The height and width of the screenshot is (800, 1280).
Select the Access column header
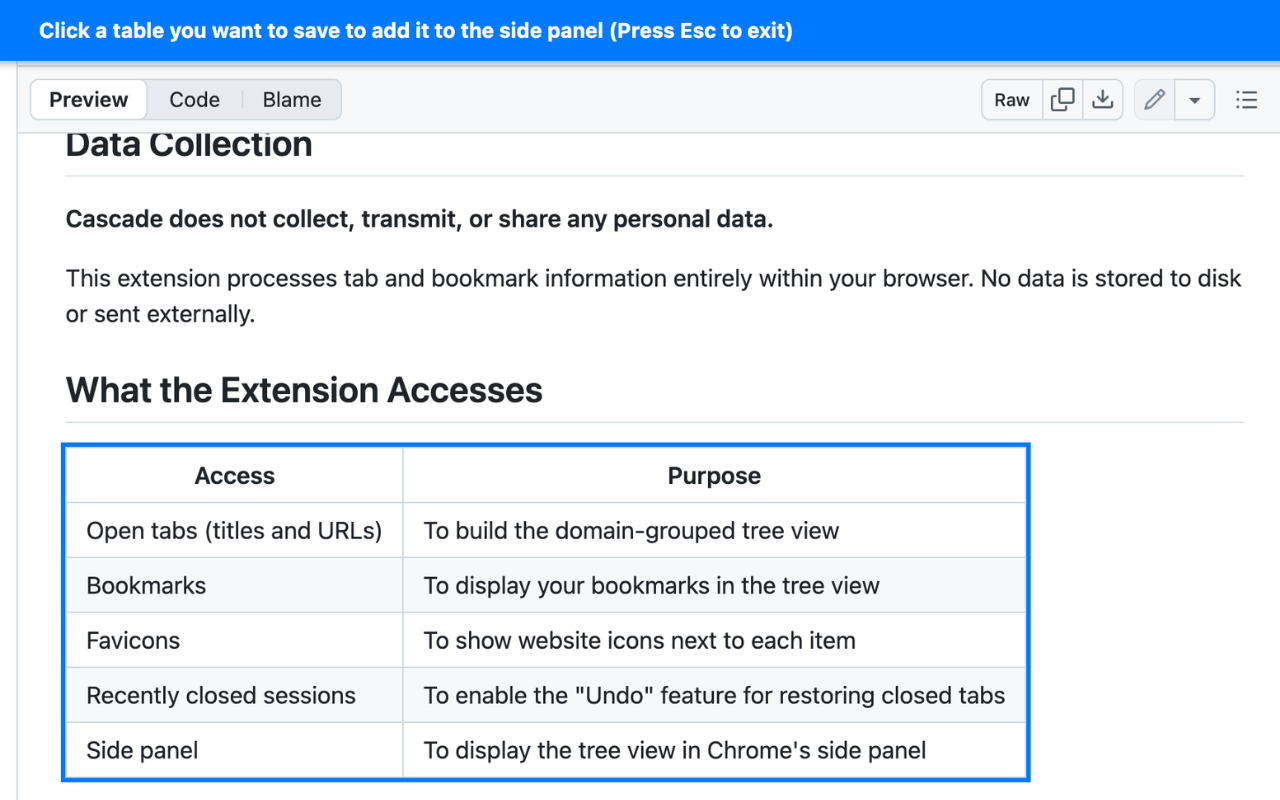point(235,476)
